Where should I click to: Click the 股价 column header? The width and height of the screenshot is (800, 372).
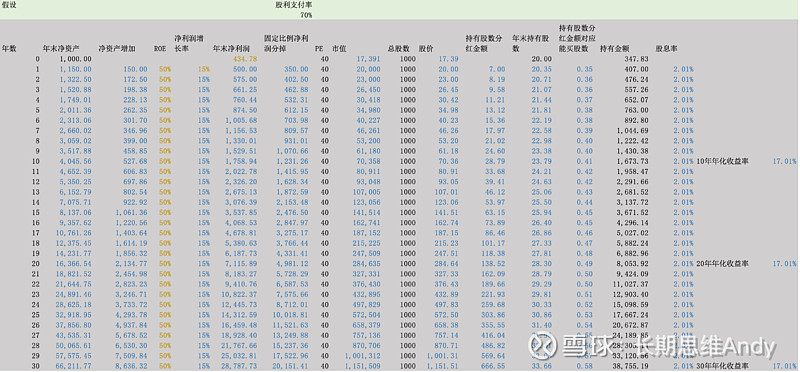point(426,49)
